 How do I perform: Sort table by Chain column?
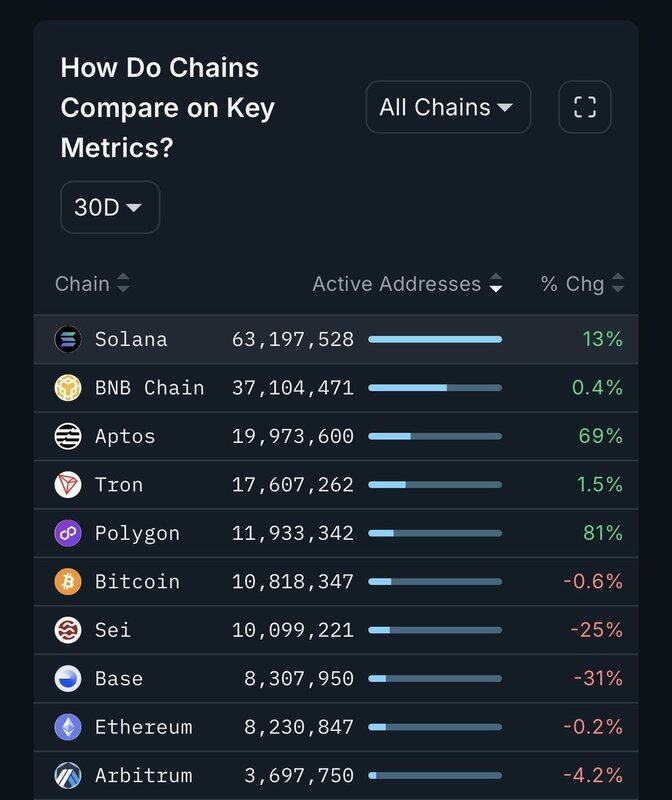click(92, 284)
